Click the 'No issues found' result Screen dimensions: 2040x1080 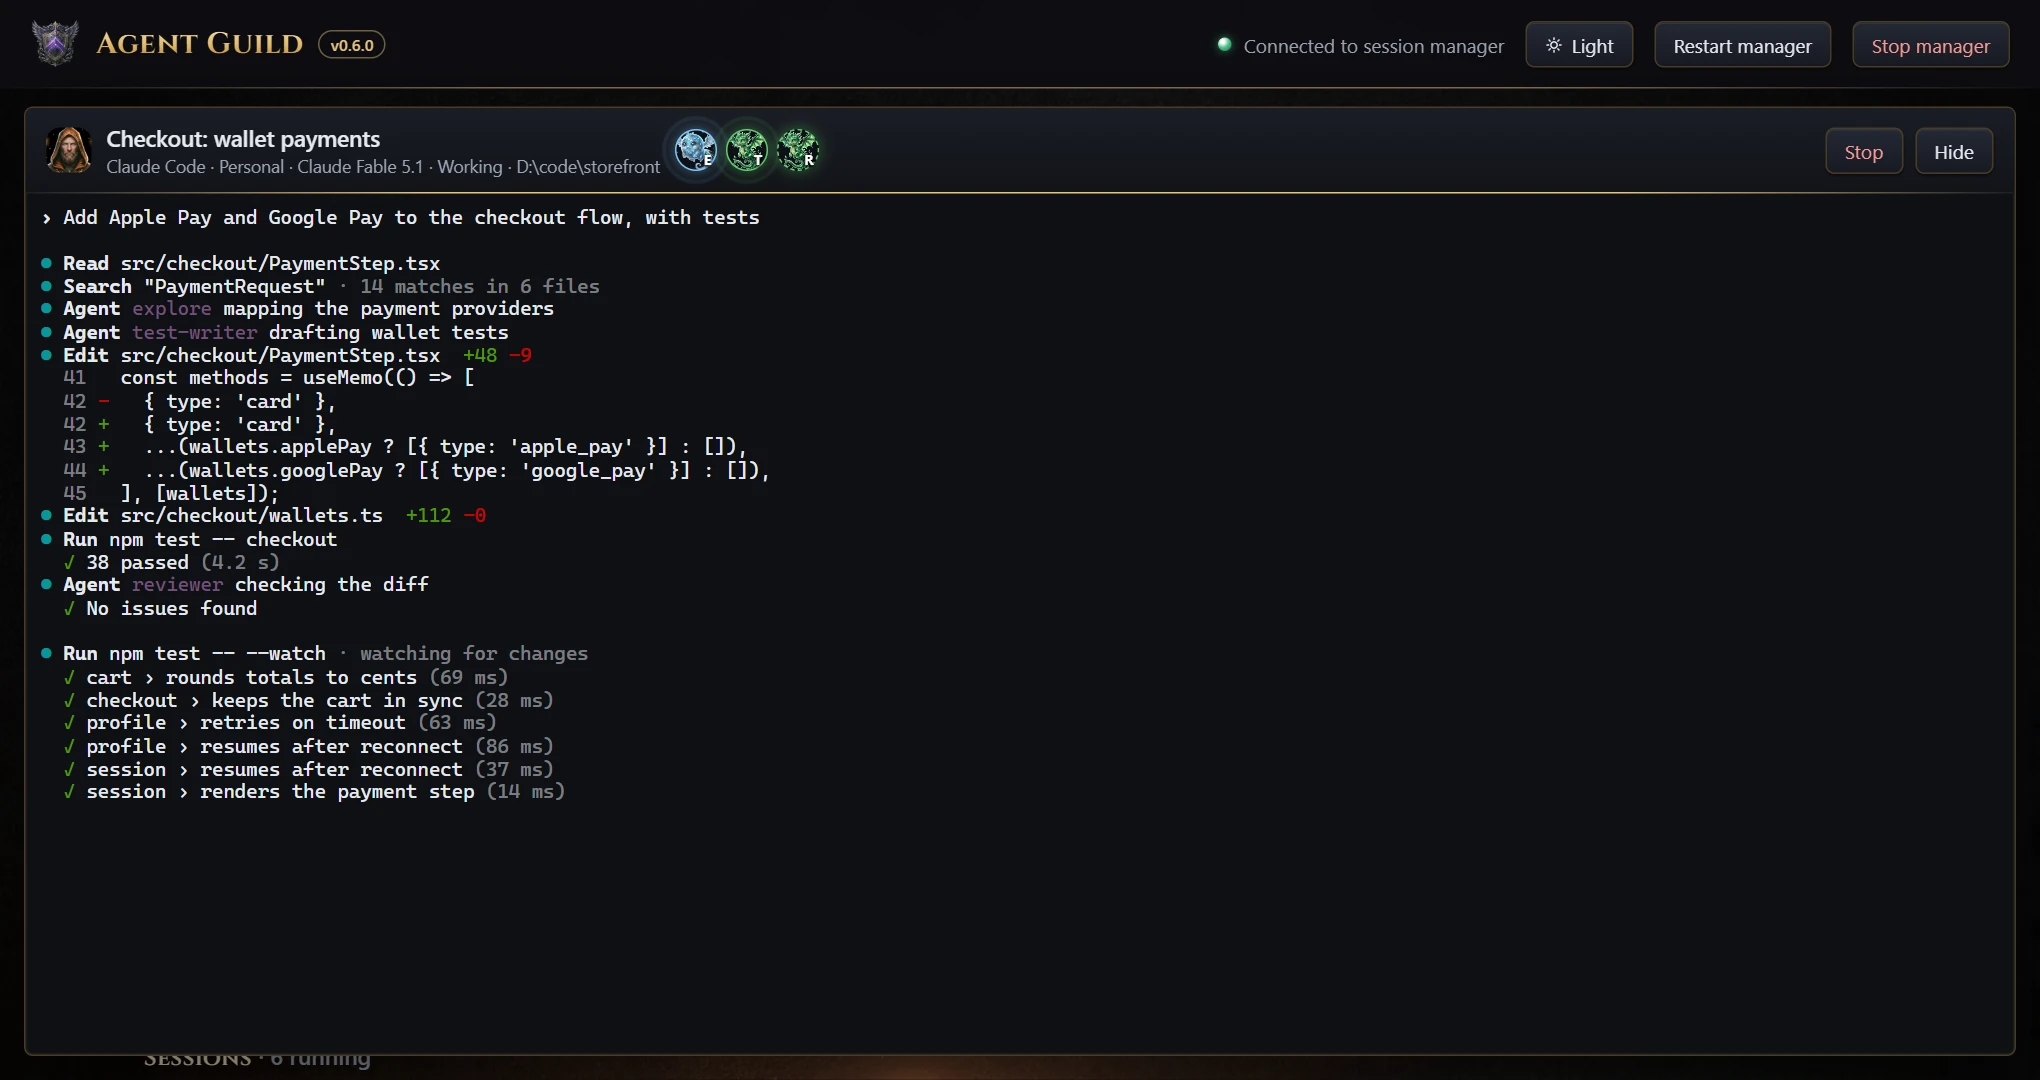(160, 608)
